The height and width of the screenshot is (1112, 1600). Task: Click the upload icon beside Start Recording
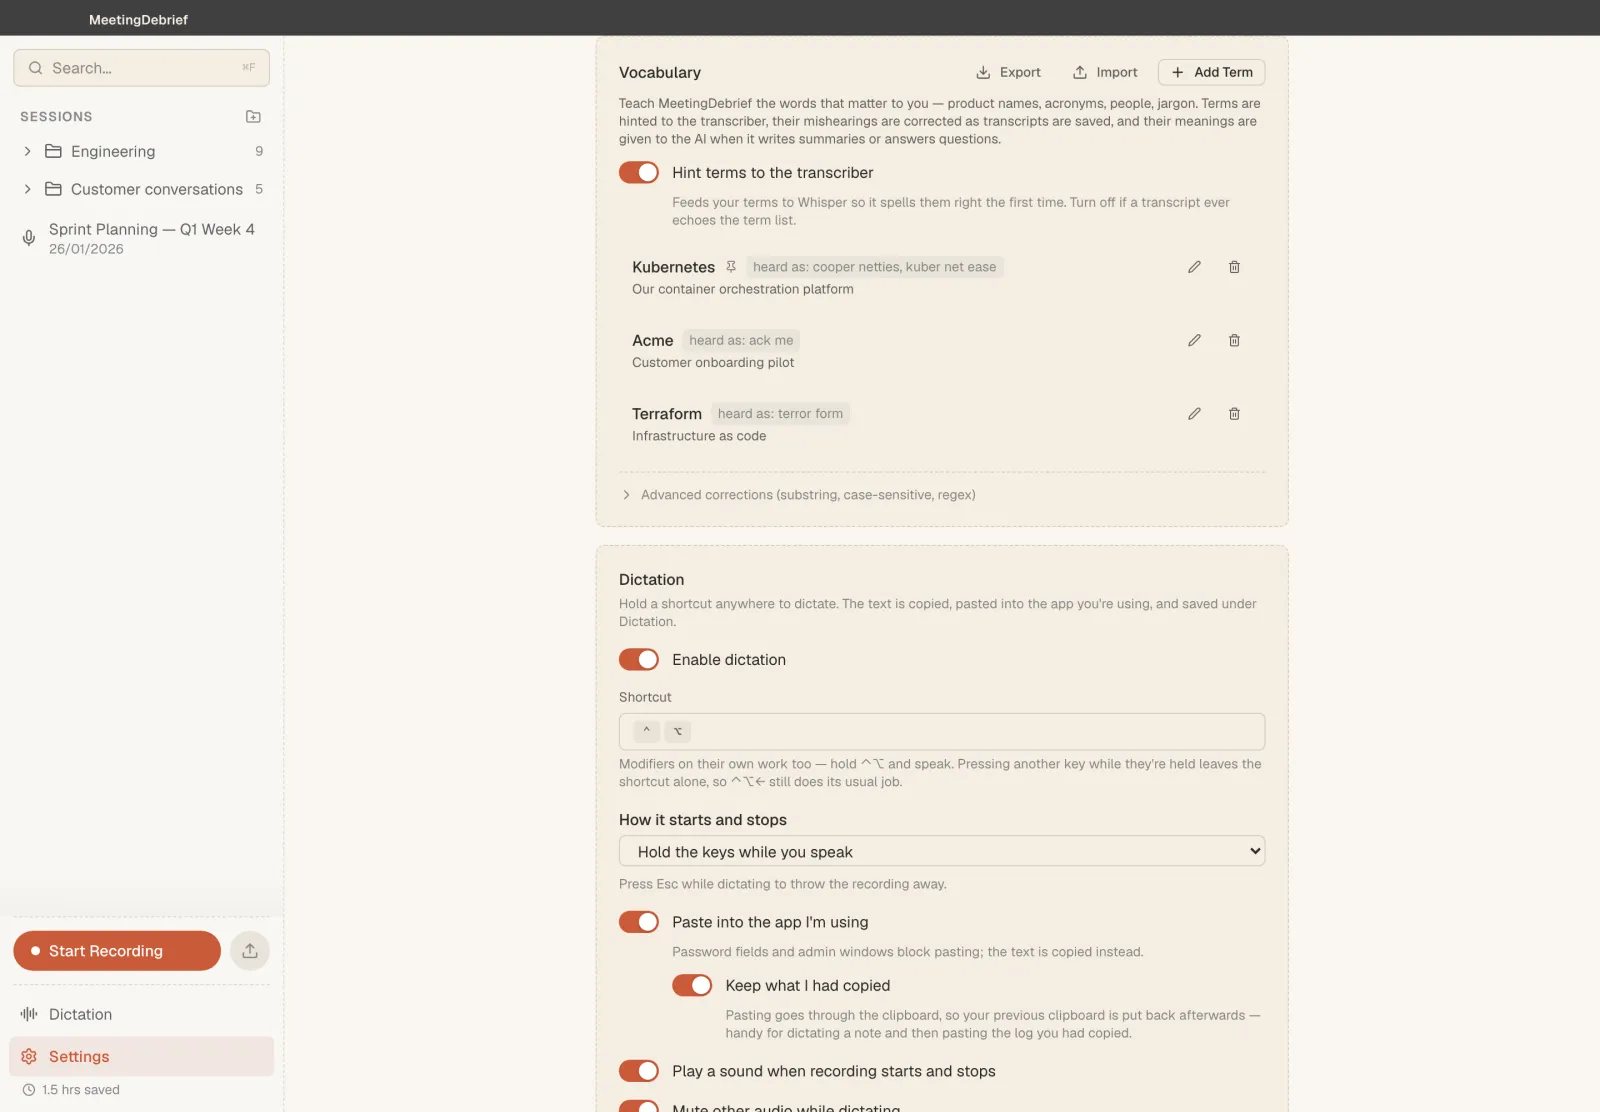pos(250,951)
